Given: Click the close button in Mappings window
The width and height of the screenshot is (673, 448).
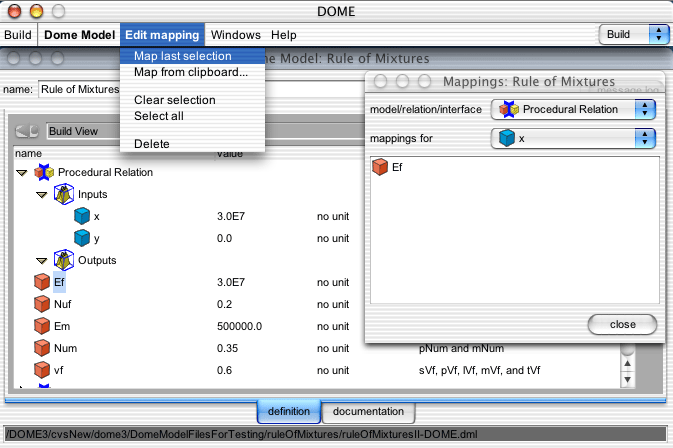Looking at the screenshot, I should [x=622, y=324].
